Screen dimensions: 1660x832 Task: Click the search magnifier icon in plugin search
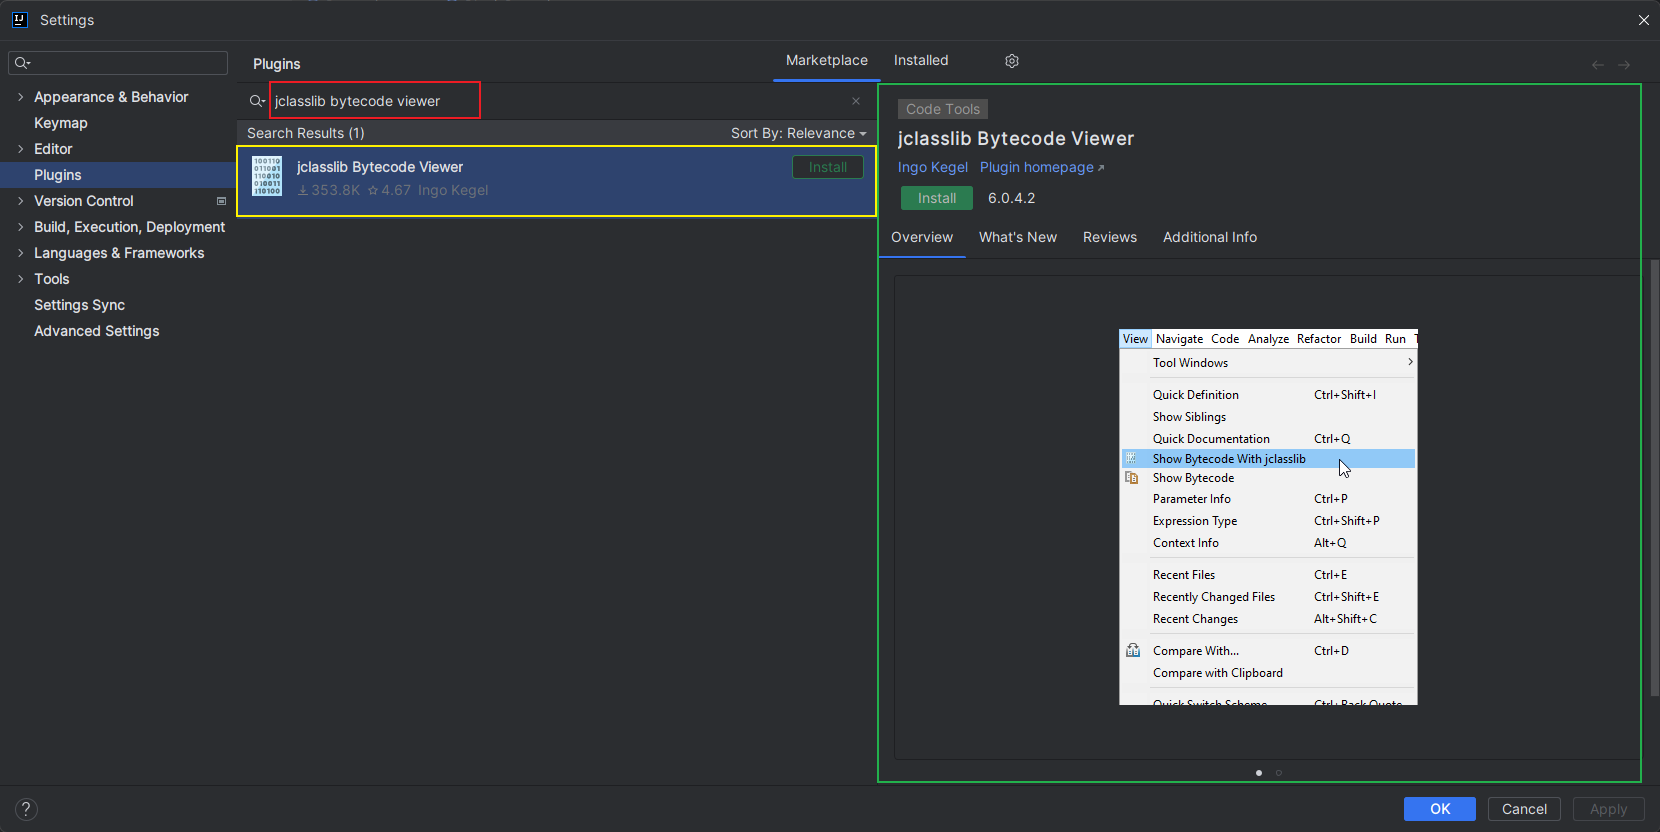click(x=257, y=101)
